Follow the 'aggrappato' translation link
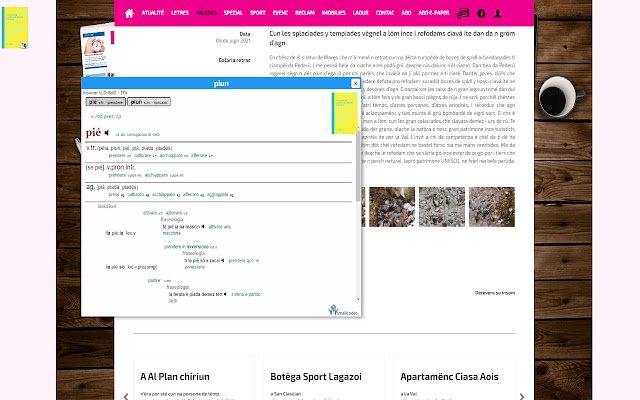640x400 pixels. tap(218, 195)
